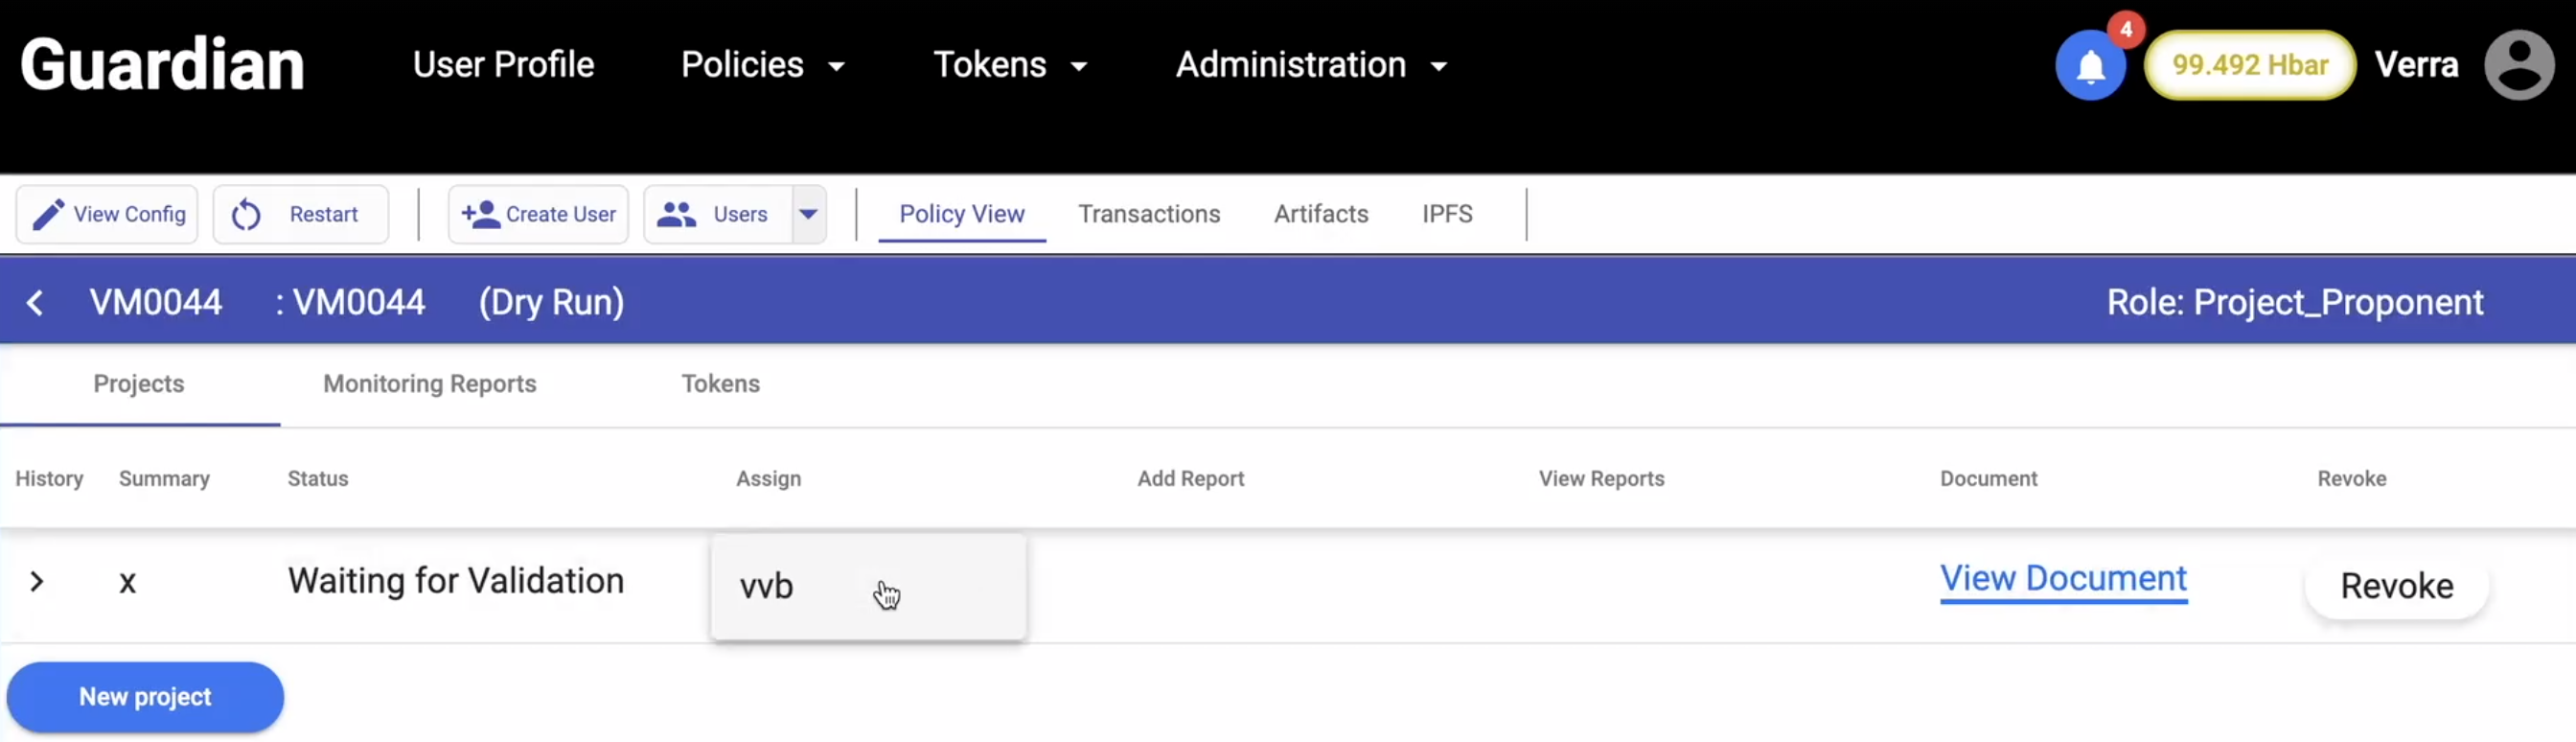Click the View Document link
The image size is (2576, 742).
[x=2063, y=578]
